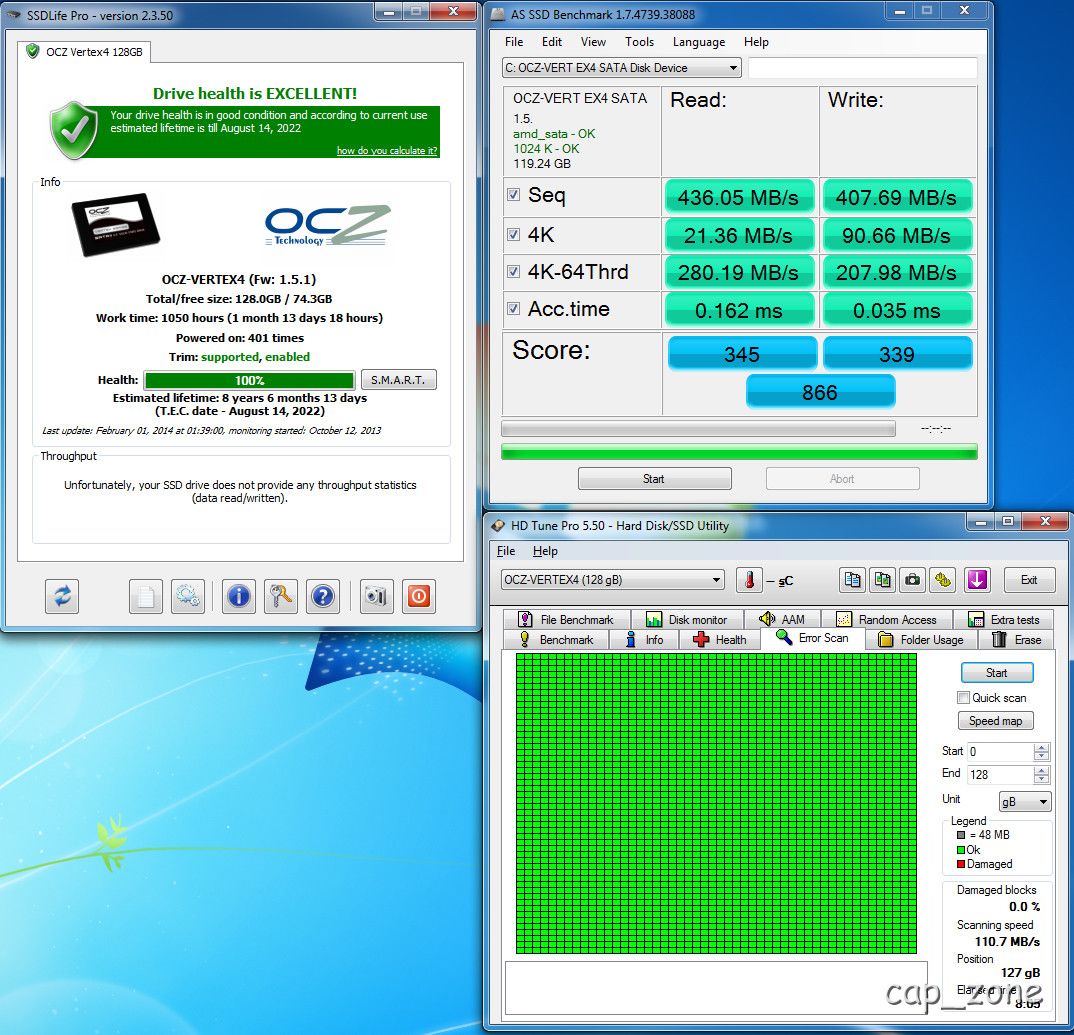Open the AS SSD View menu
This screenshot has width=1074, height=1035.
click(x=593, y=42)
